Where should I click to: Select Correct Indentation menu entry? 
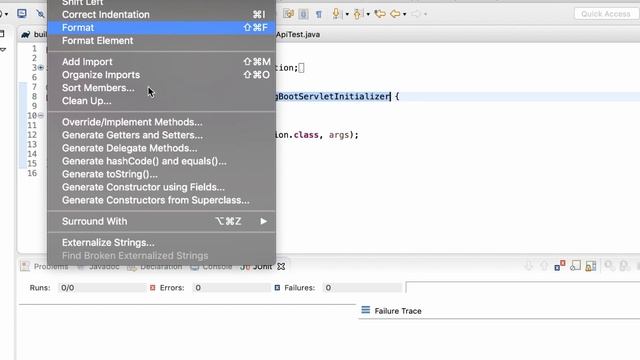point(161,15)
